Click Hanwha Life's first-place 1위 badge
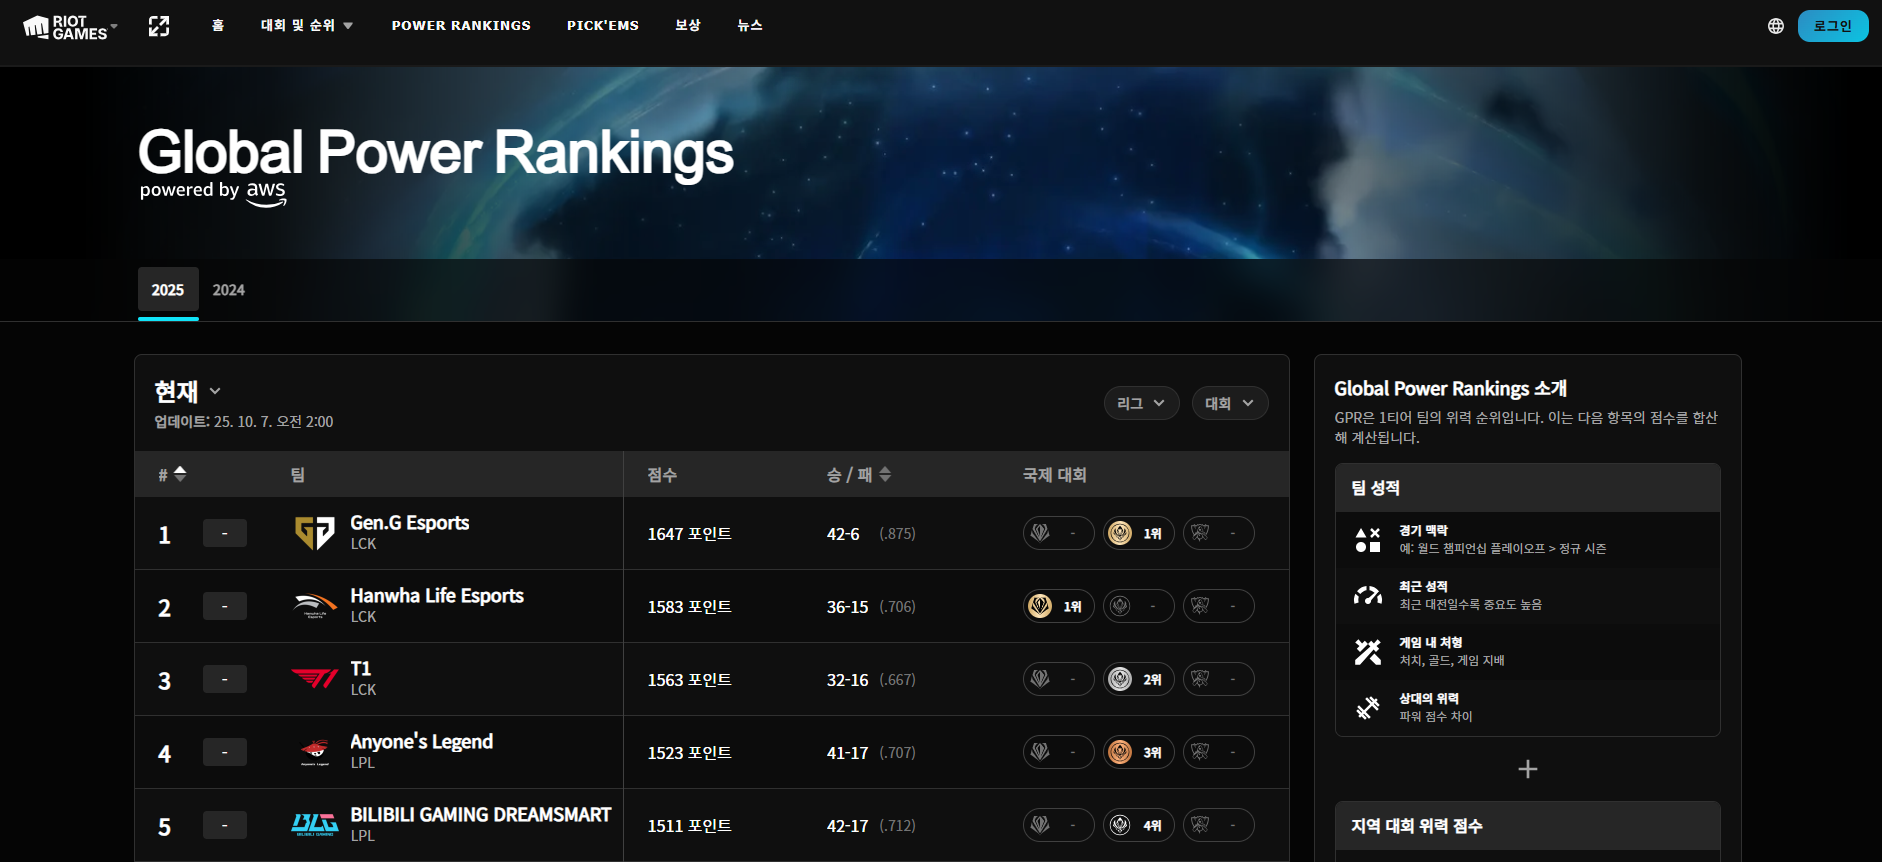The image size is (1882, 862). [1059, 606]
